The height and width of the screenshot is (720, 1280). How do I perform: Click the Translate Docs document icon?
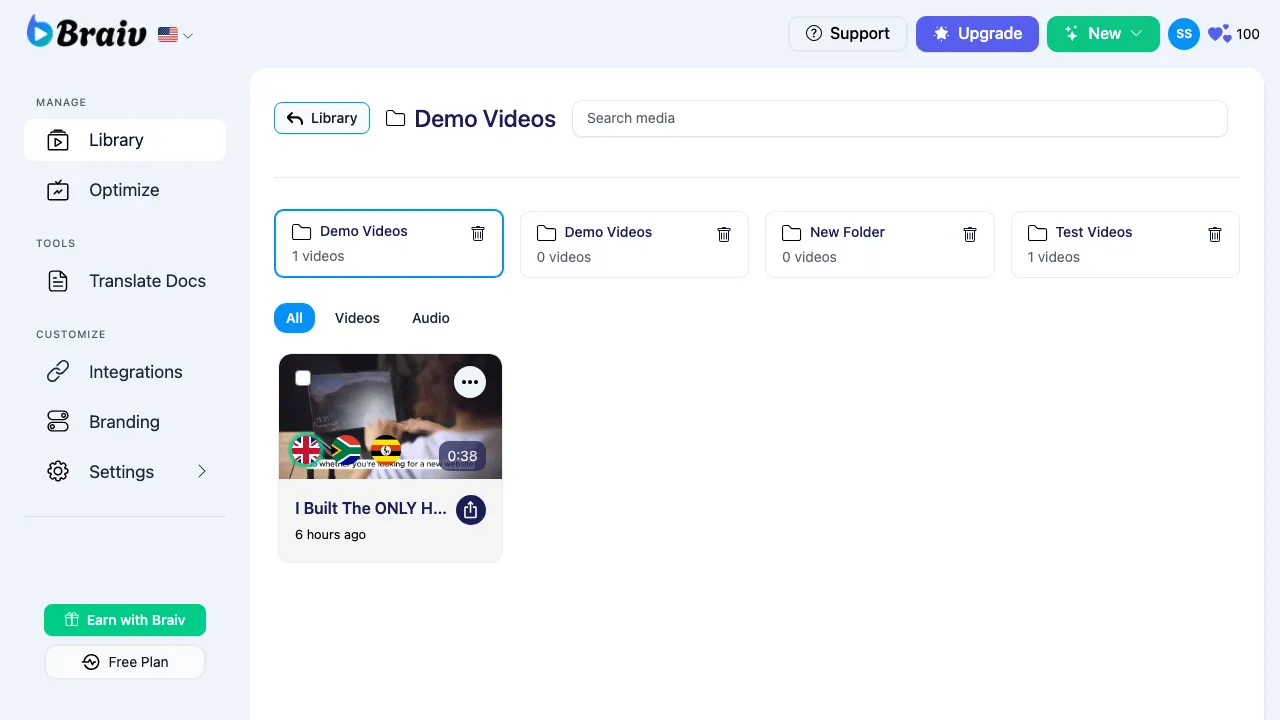tap(58, 281)
